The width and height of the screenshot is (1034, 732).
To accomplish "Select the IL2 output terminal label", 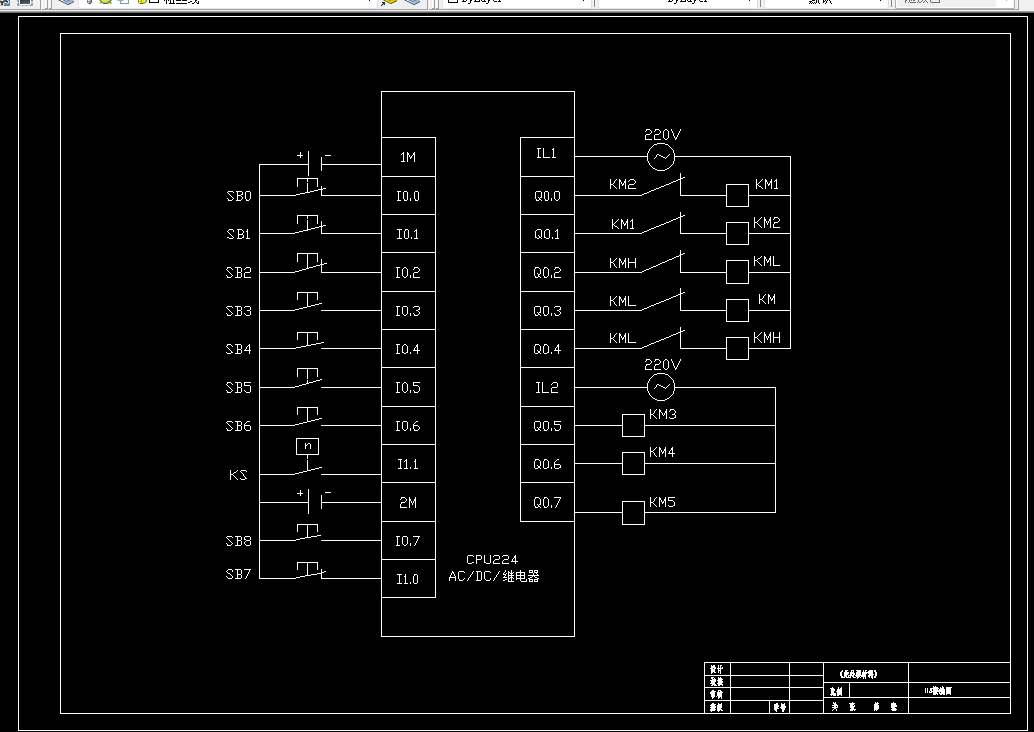I will coord(547,387).
